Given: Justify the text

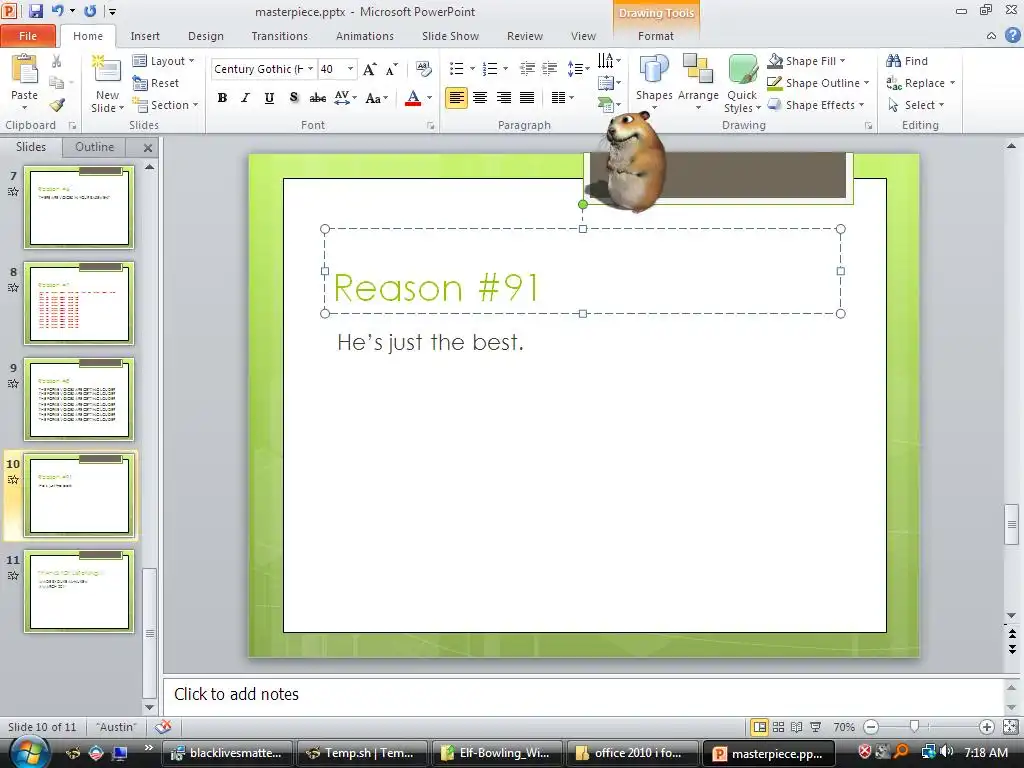Looking at the screenshot, I should pos(527,98).
